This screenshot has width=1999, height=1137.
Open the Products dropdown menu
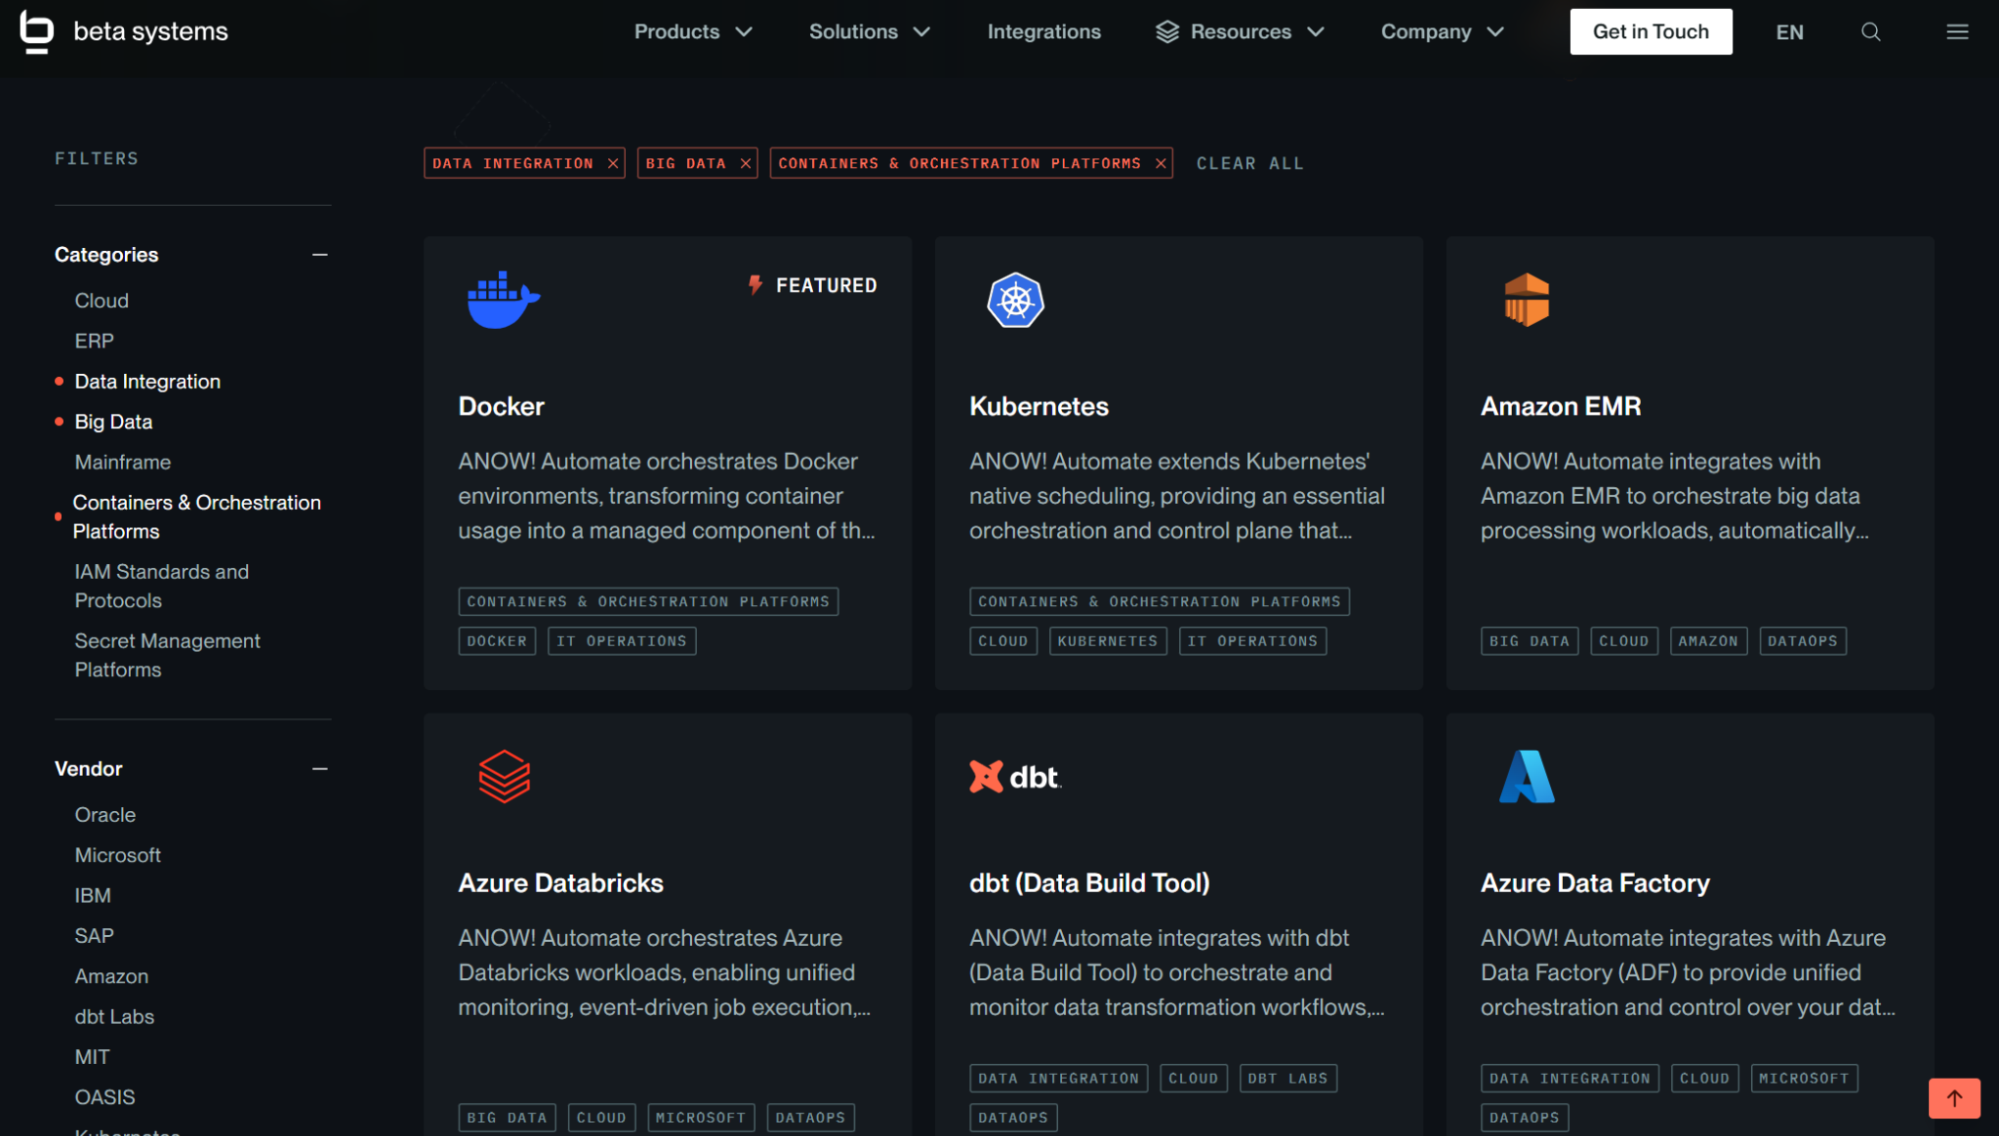coord(692,32)
